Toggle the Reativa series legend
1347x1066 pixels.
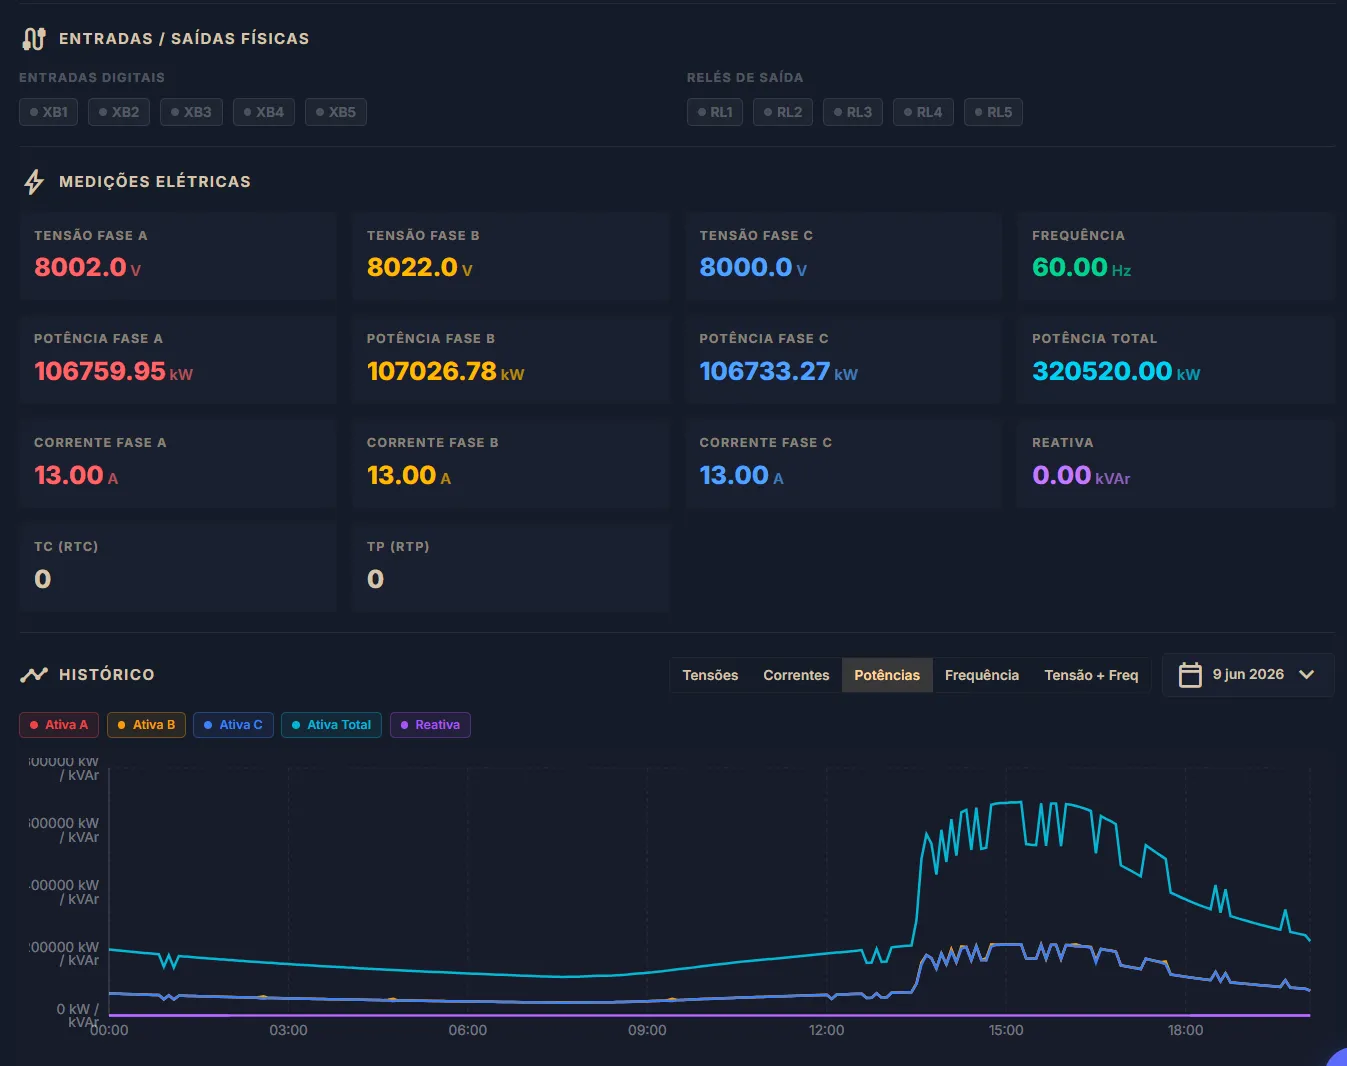click(430, 725)
